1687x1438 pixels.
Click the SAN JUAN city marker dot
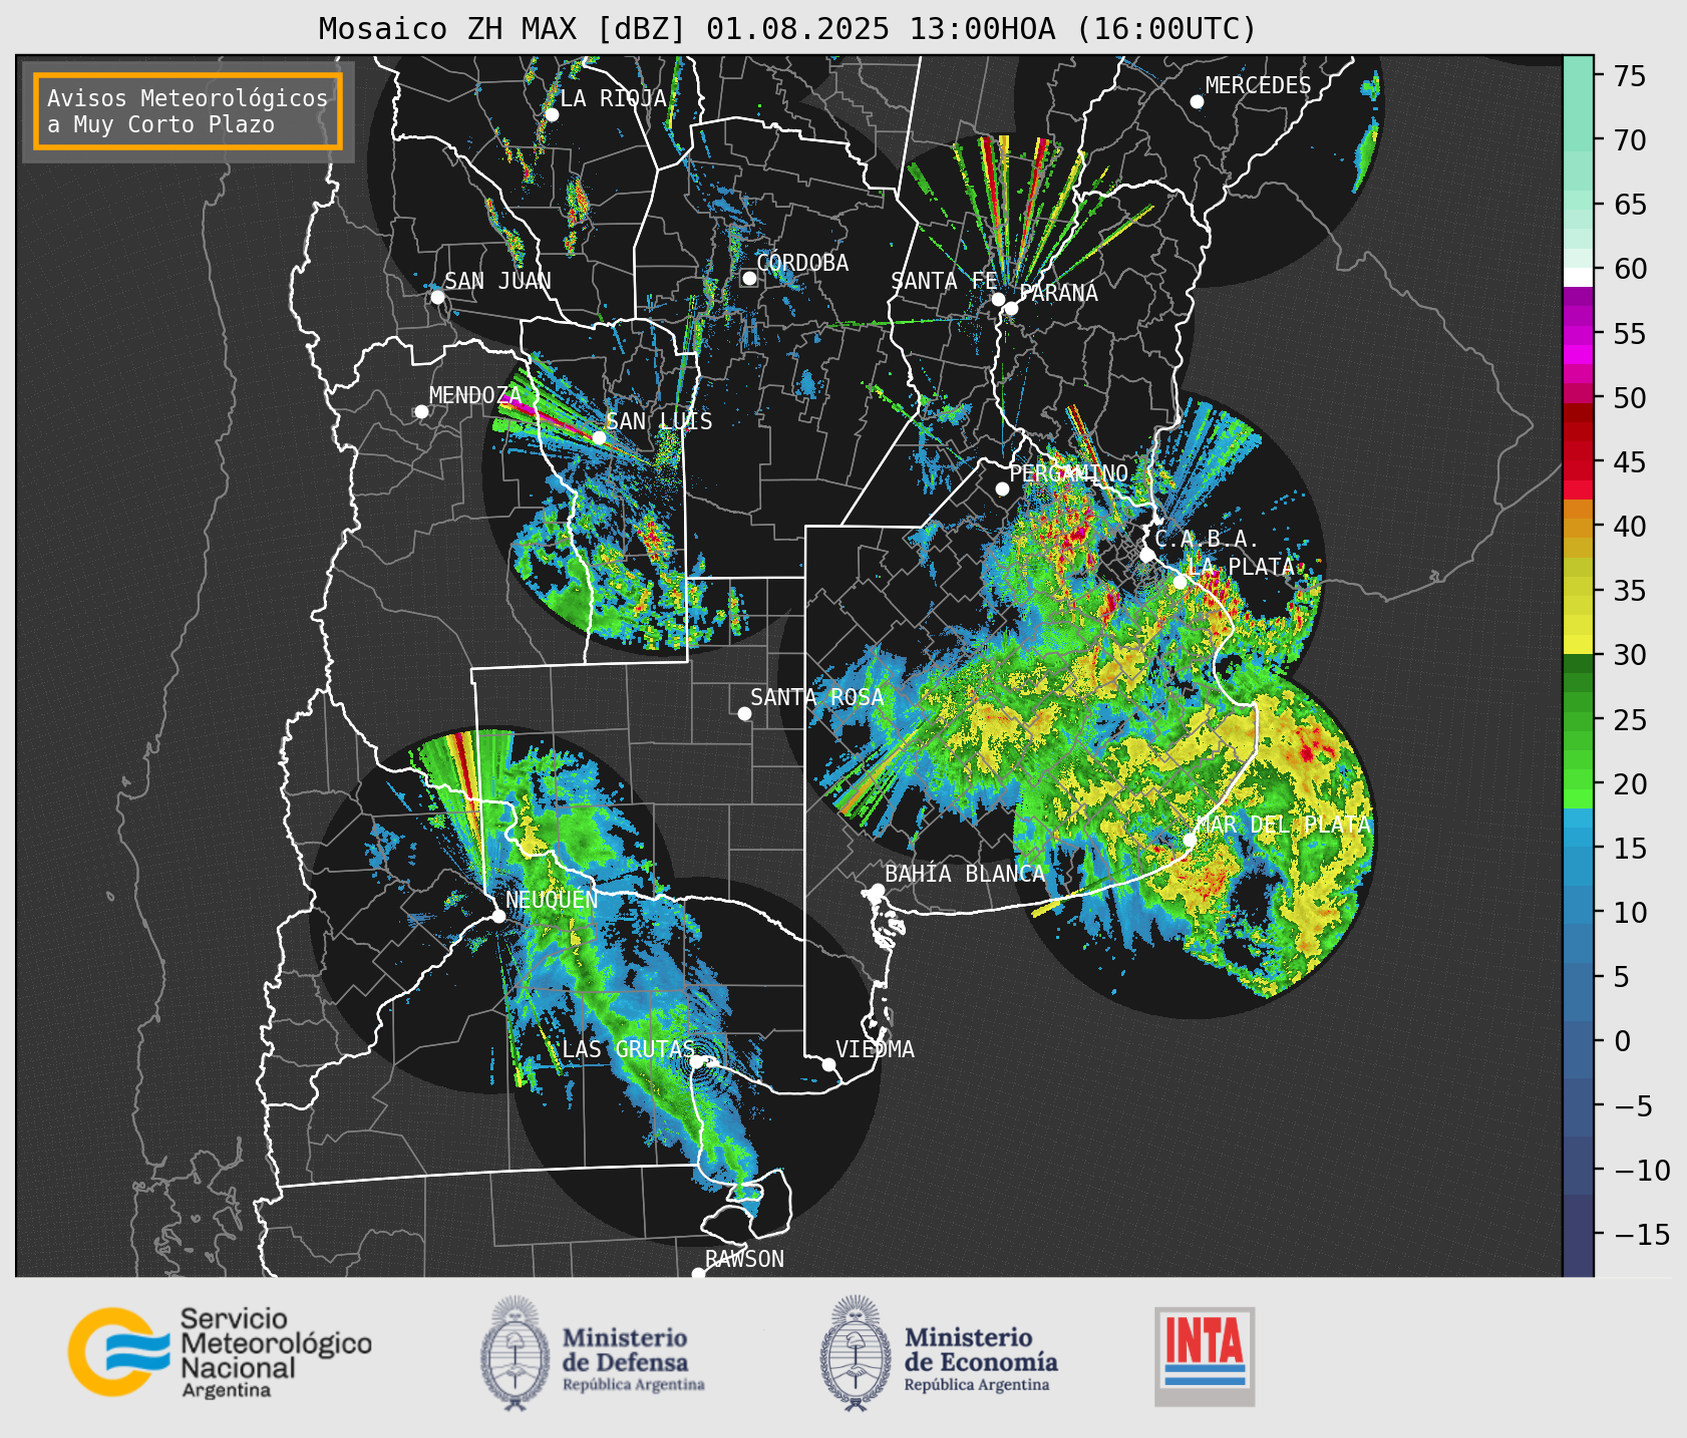[x=437, y=297]
